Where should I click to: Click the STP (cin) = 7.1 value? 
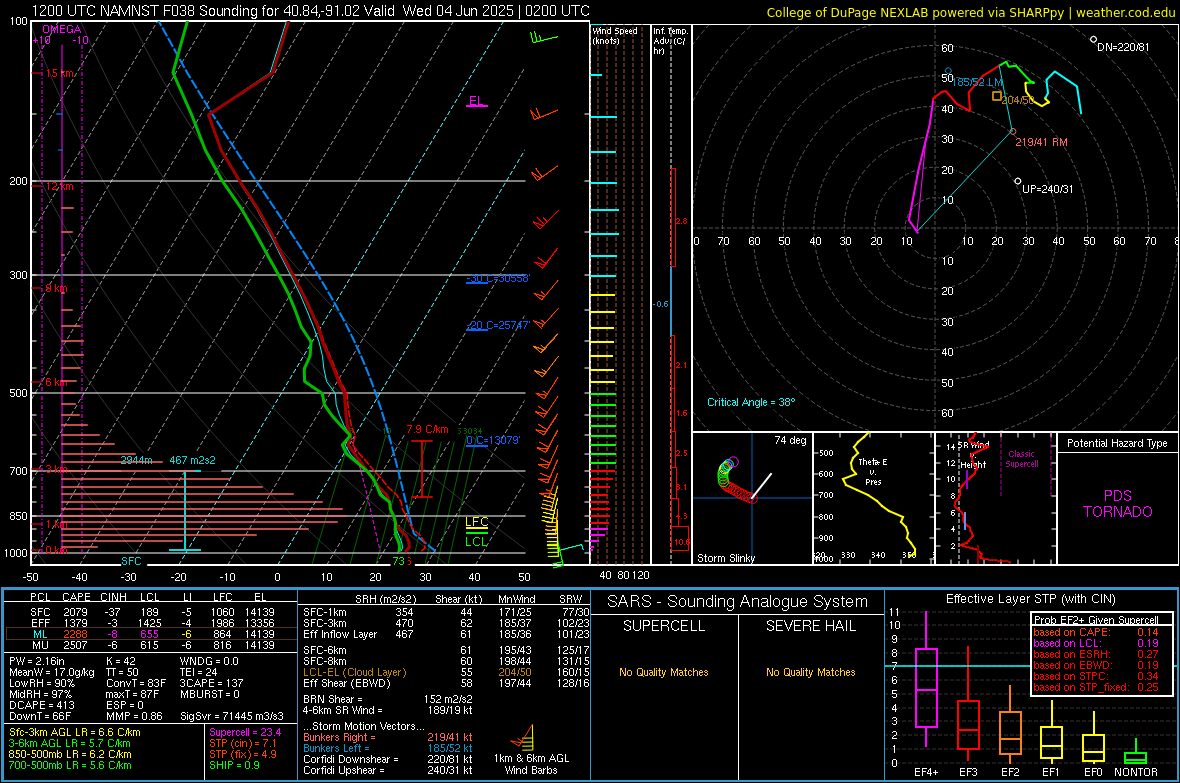(243, 743)
